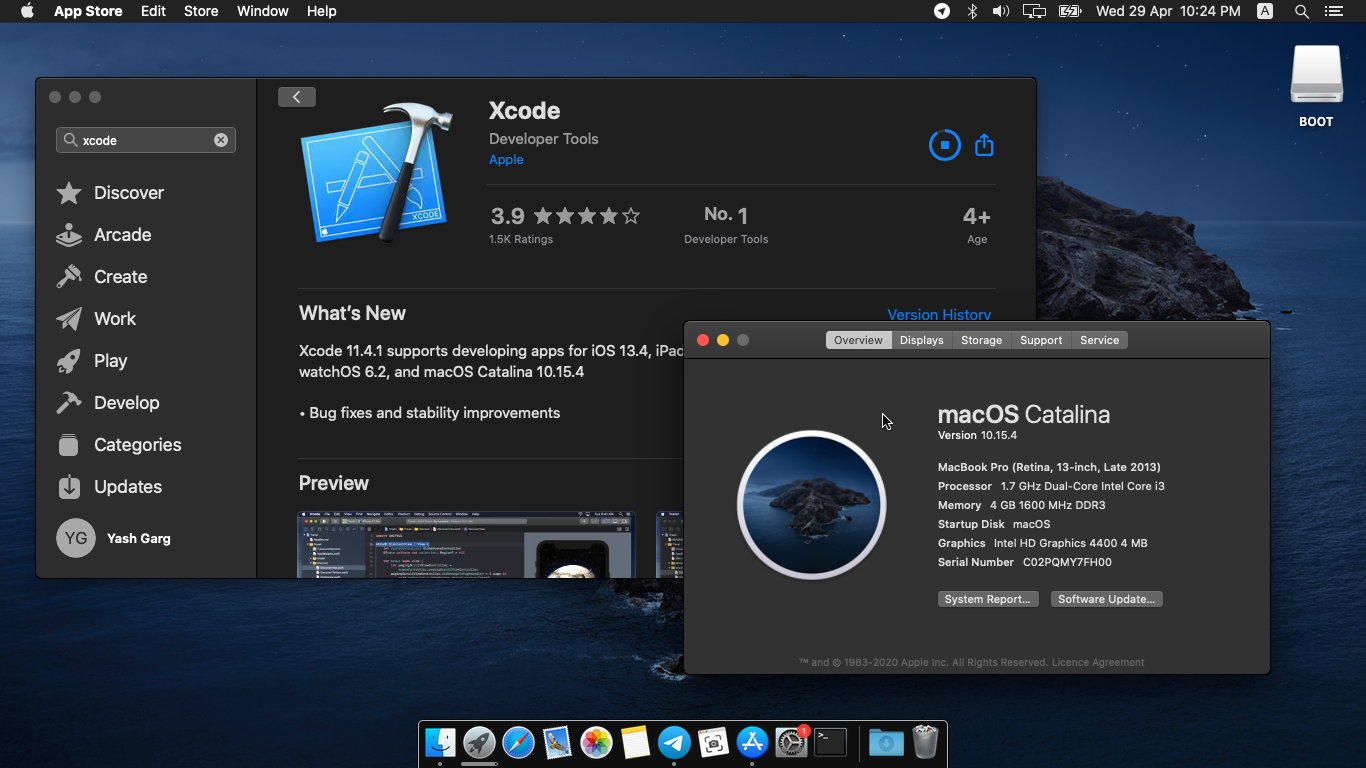Open Notification Centre
Image resolution: width=1366 pixels, height=768 pixels.
(x=1333, y=11)
